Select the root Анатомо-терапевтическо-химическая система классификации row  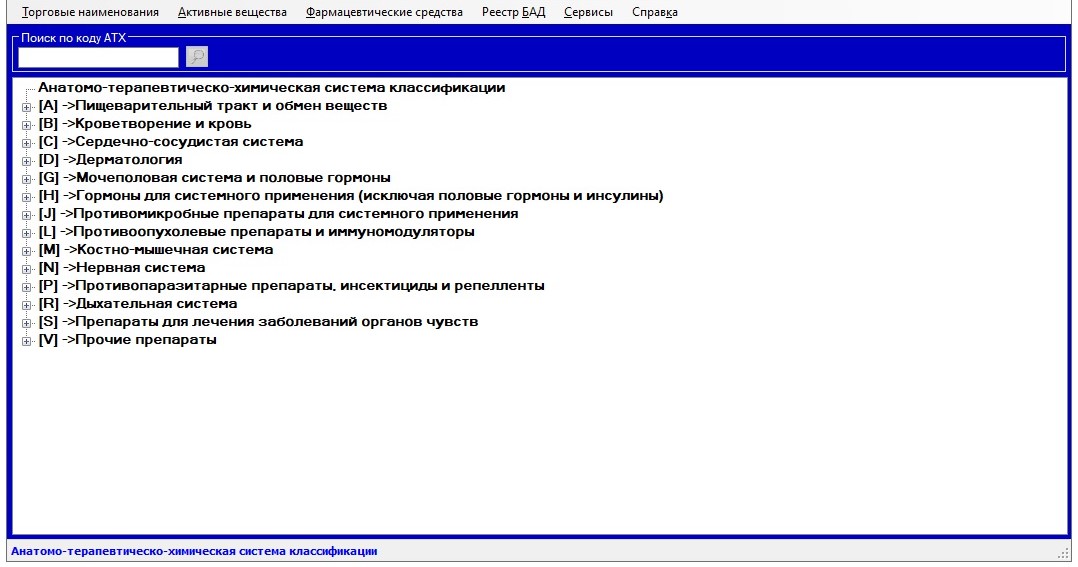pyautogui.click(x=272, y=87)
